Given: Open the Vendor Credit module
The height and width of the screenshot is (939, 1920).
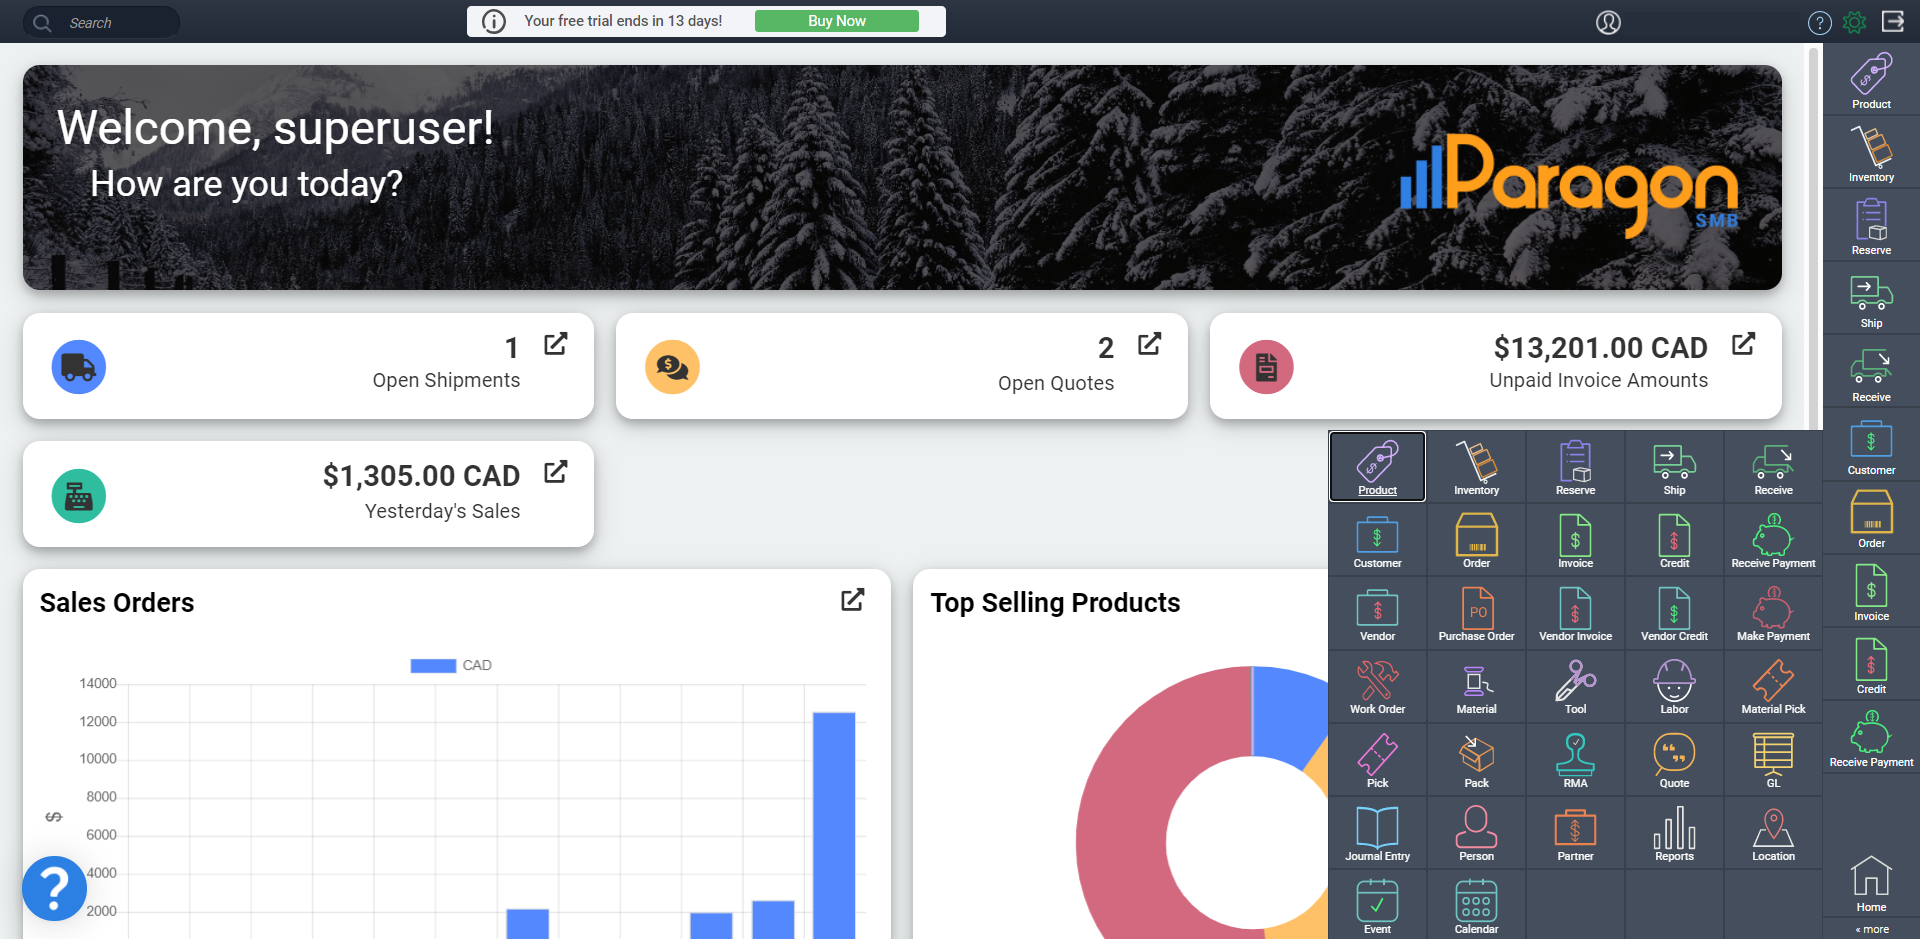Looking at the screenshot, I should click(x=1674, y=613).
